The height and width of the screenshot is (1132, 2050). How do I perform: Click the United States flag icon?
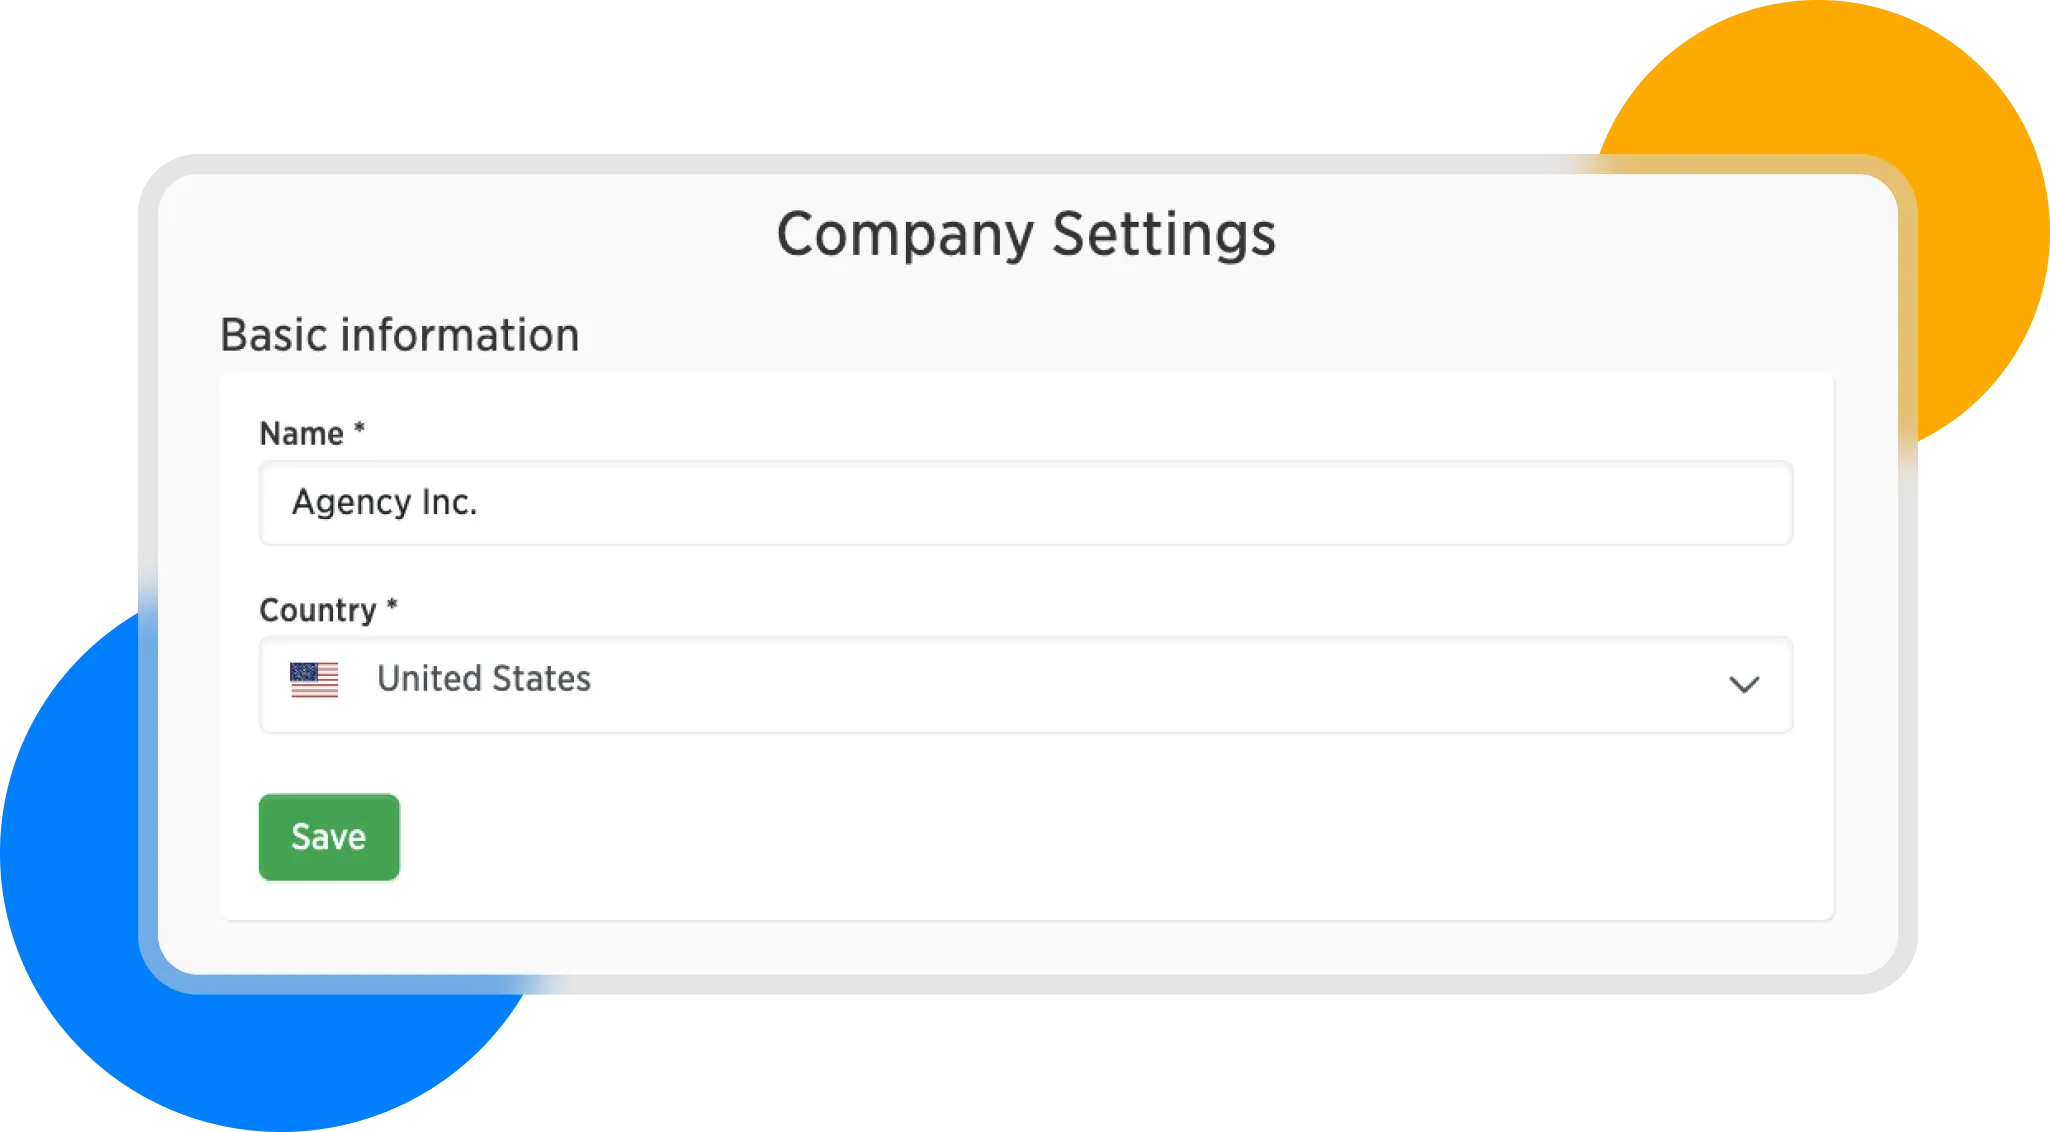tap(314, 680)
